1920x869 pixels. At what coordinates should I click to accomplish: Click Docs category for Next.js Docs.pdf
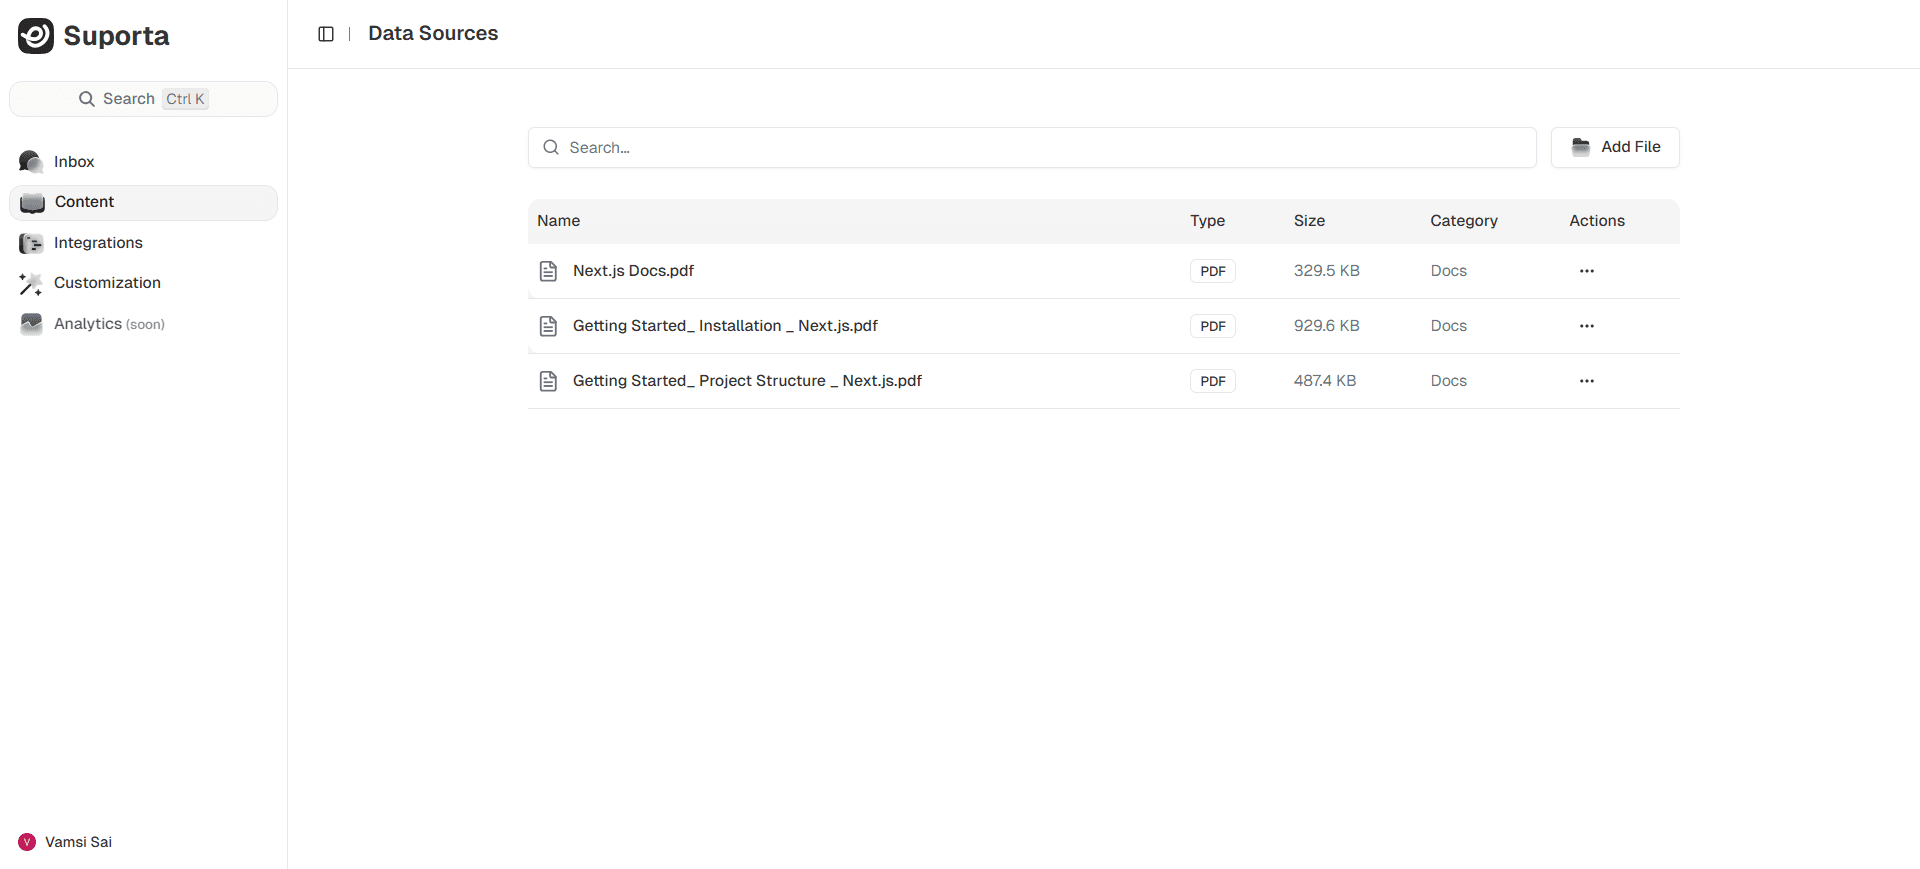point(1448,271)
